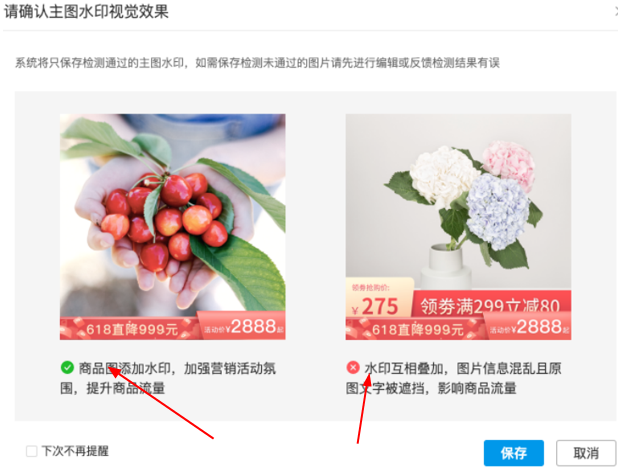Select the hydrangea flower product image
The width and height of the screenshot is (618, 470).
pyautogui.click(x=458, y=227)
